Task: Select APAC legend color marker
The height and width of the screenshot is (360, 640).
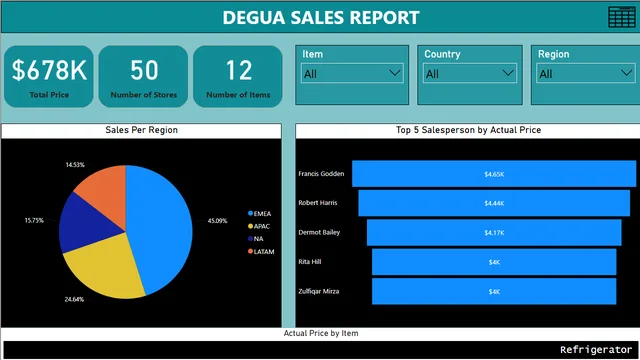Action: point(250,226)
